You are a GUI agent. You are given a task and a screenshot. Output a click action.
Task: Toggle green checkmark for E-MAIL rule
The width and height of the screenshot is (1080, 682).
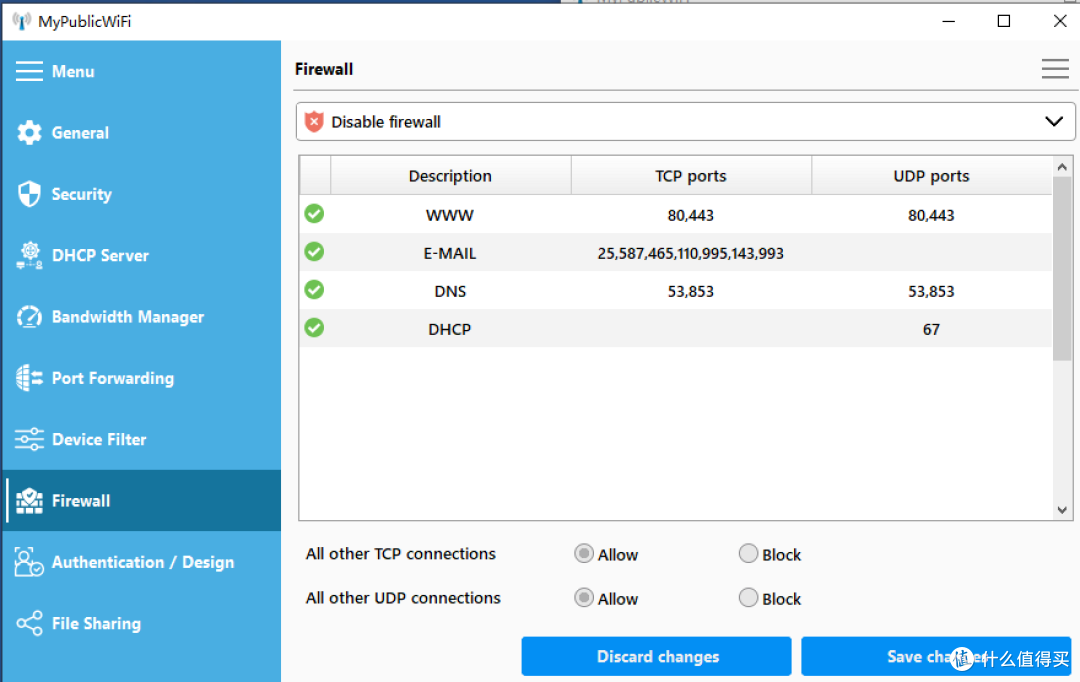(314, 252)
